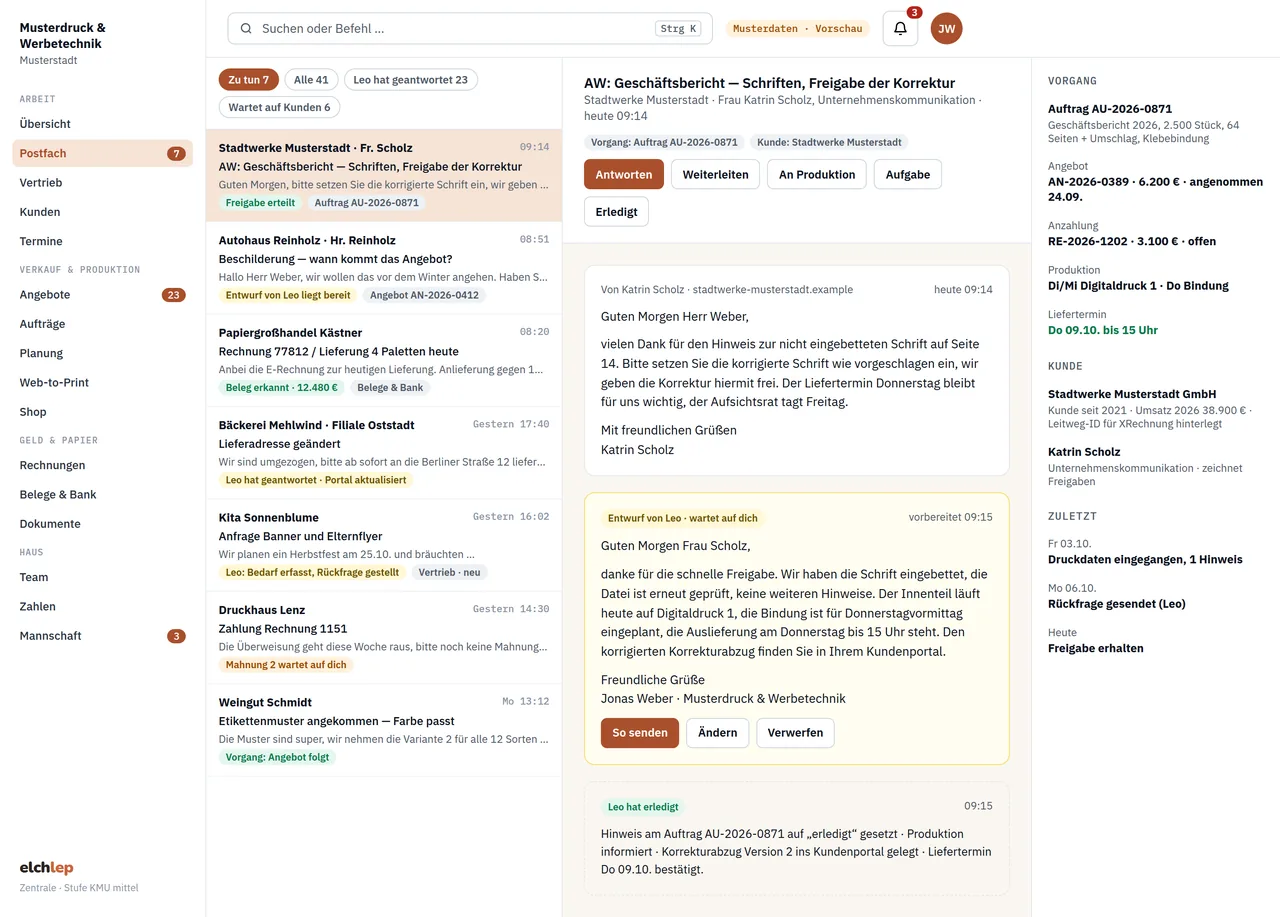Viewport: 1280px width, 917px height.
Task: Click the Antworten button
Action: [x=624, y=174]
